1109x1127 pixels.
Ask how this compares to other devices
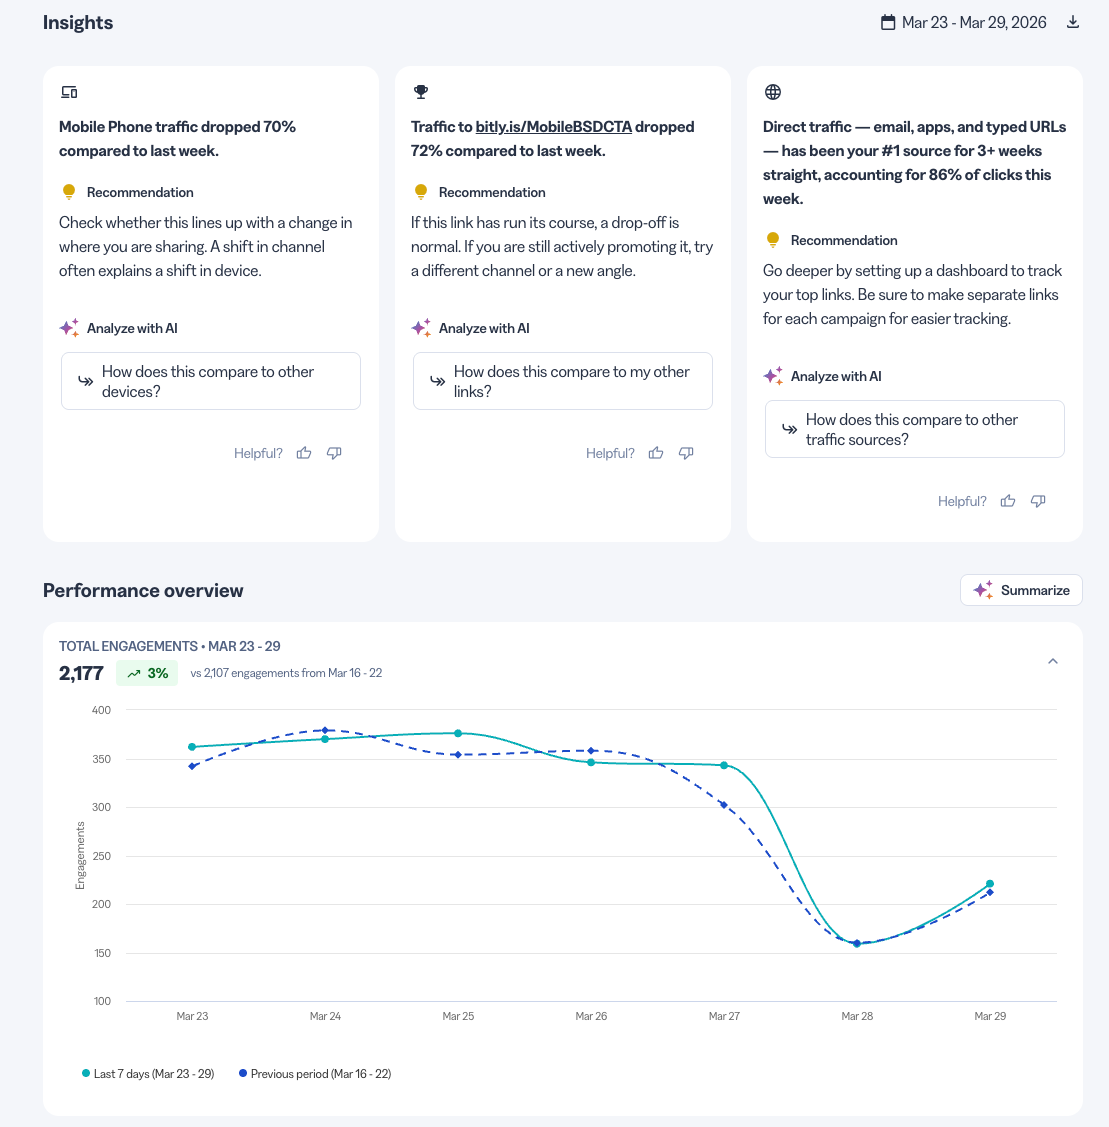click(x=211, y=381)
